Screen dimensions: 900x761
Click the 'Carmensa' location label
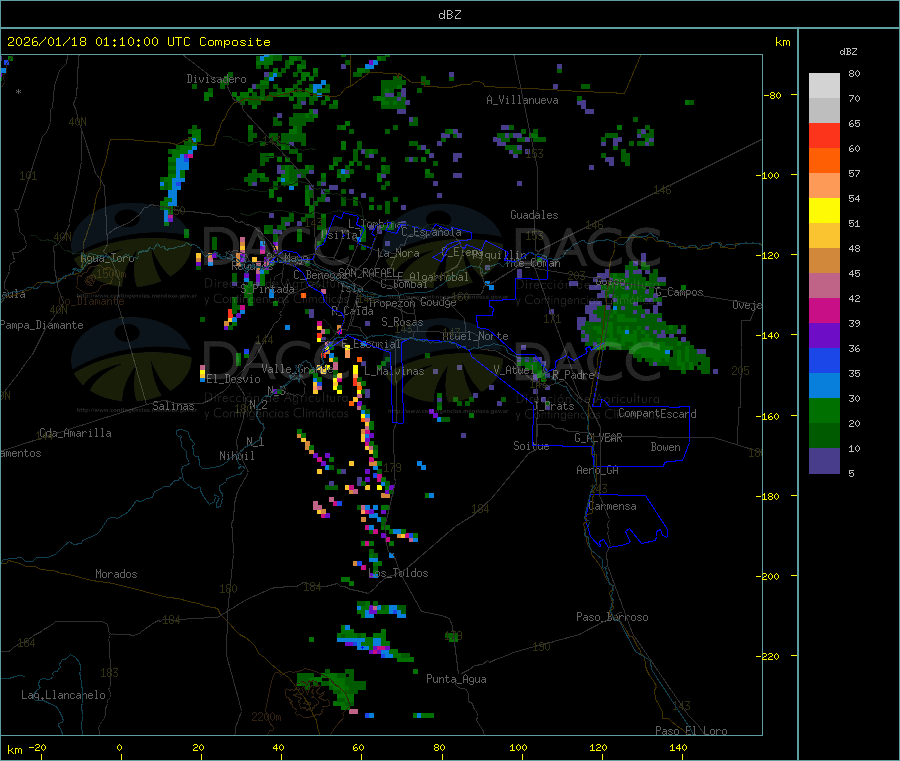[612, 507]
